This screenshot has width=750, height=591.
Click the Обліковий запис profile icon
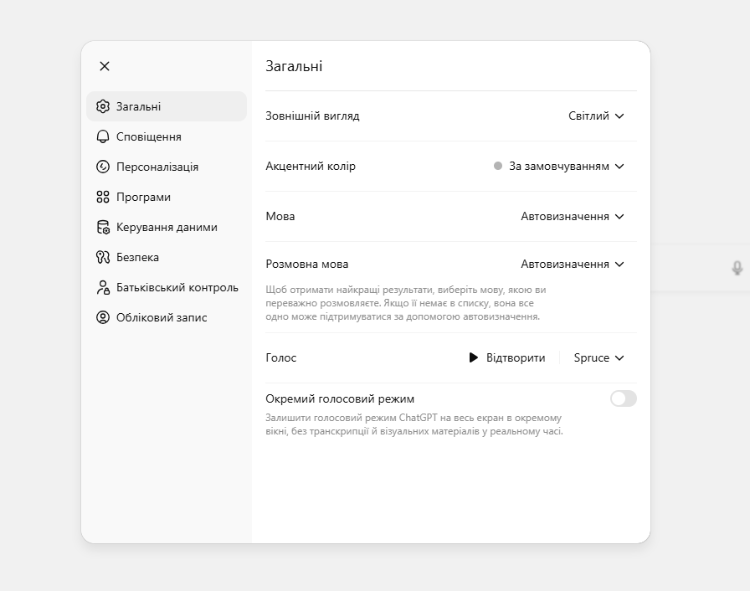102,318
